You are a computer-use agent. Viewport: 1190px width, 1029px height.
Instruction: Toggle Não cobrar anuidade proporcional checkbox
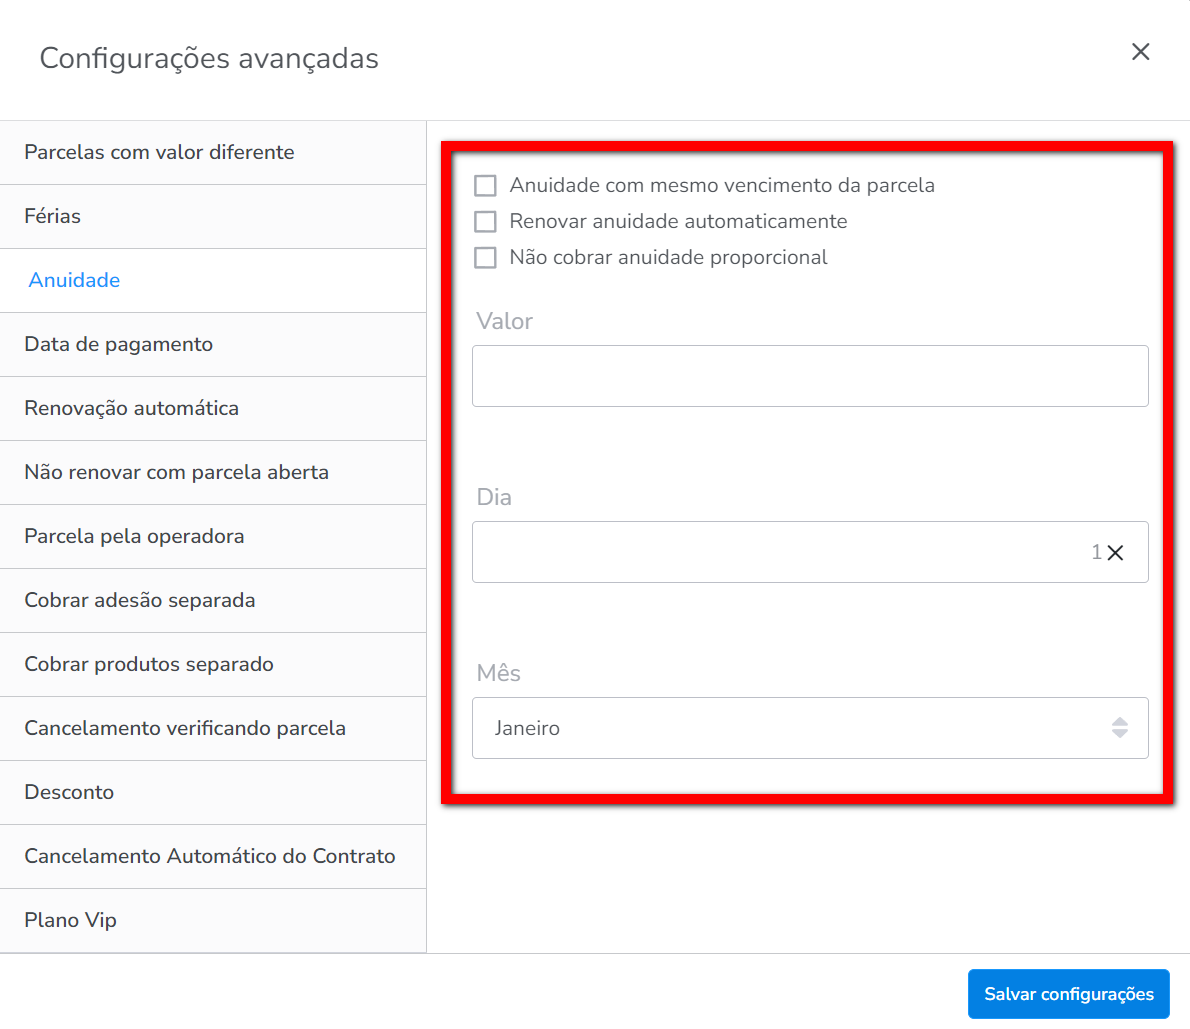(x=485, y=258)
